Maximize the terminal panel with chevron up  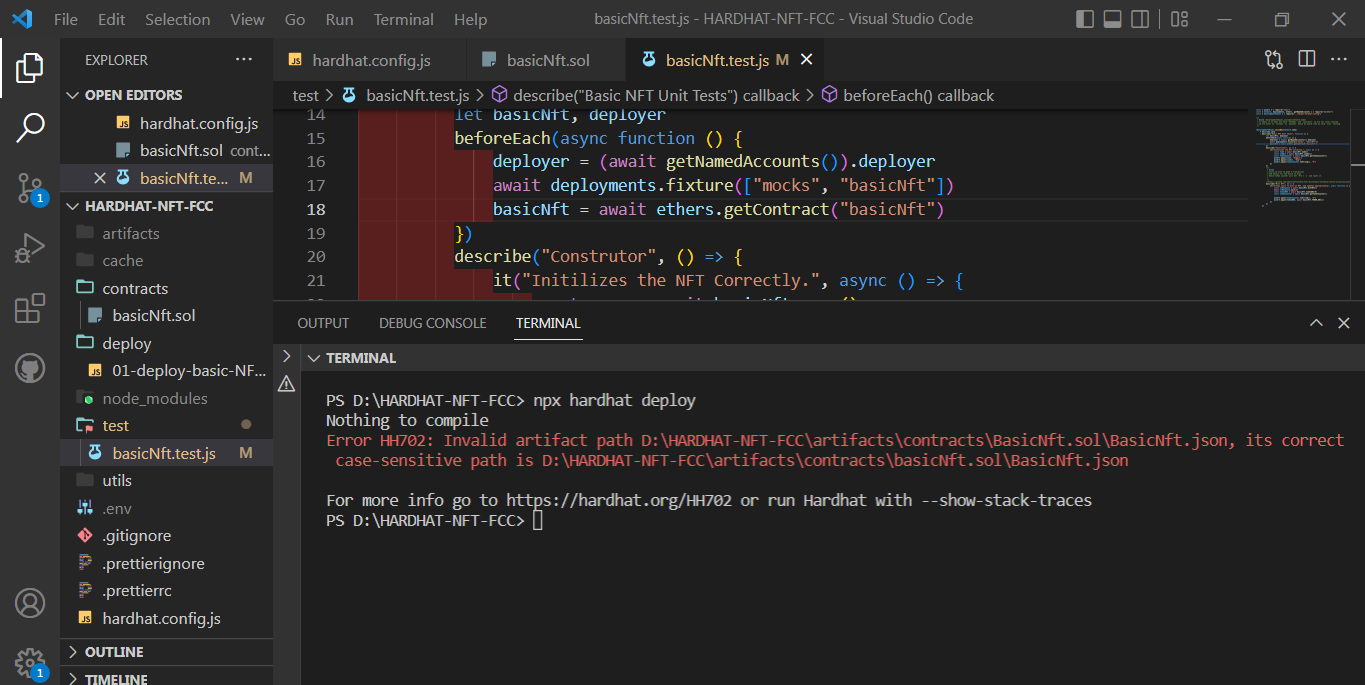(1317, 323)
